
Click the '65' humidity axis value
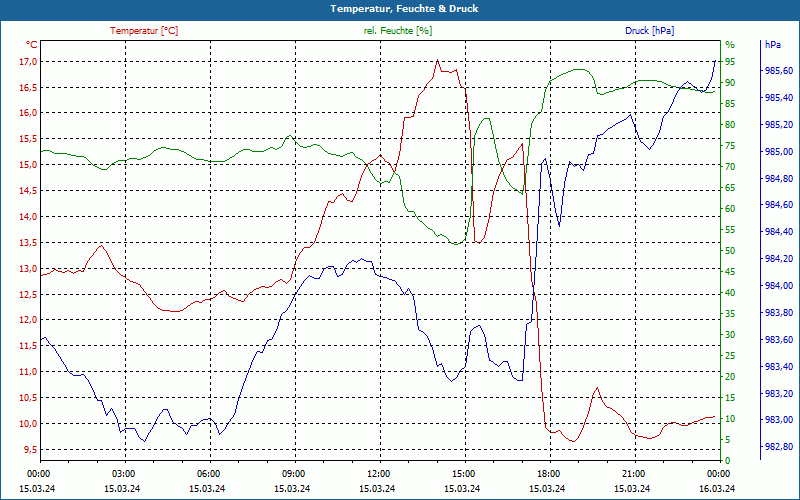pos(730,188)
